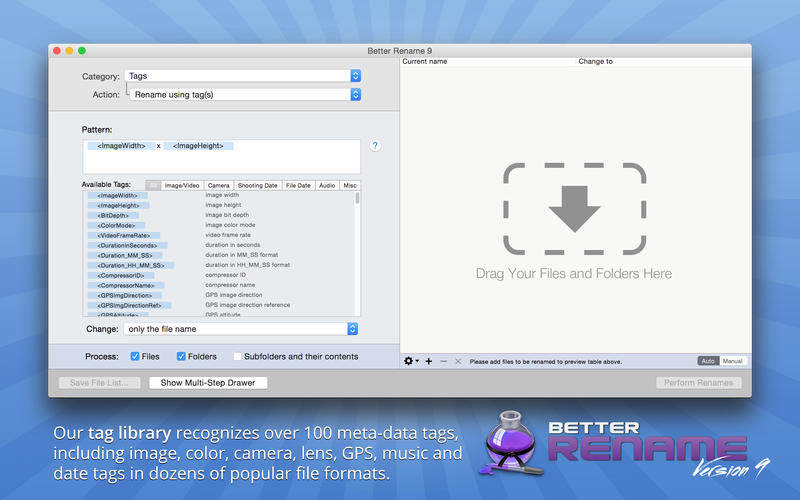
Task: Click the 'compressor name' description
Action: click(x=230, y=285)
